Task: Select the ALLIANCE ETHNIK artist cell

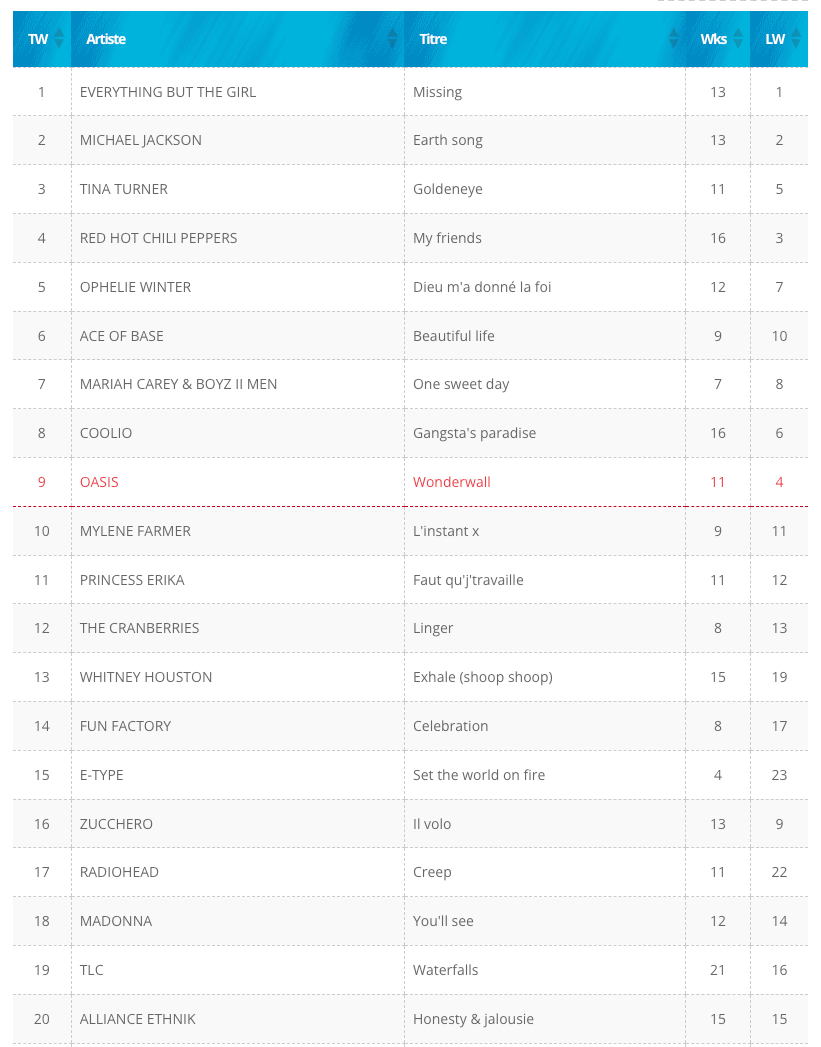Action: tap(138, 1019)
